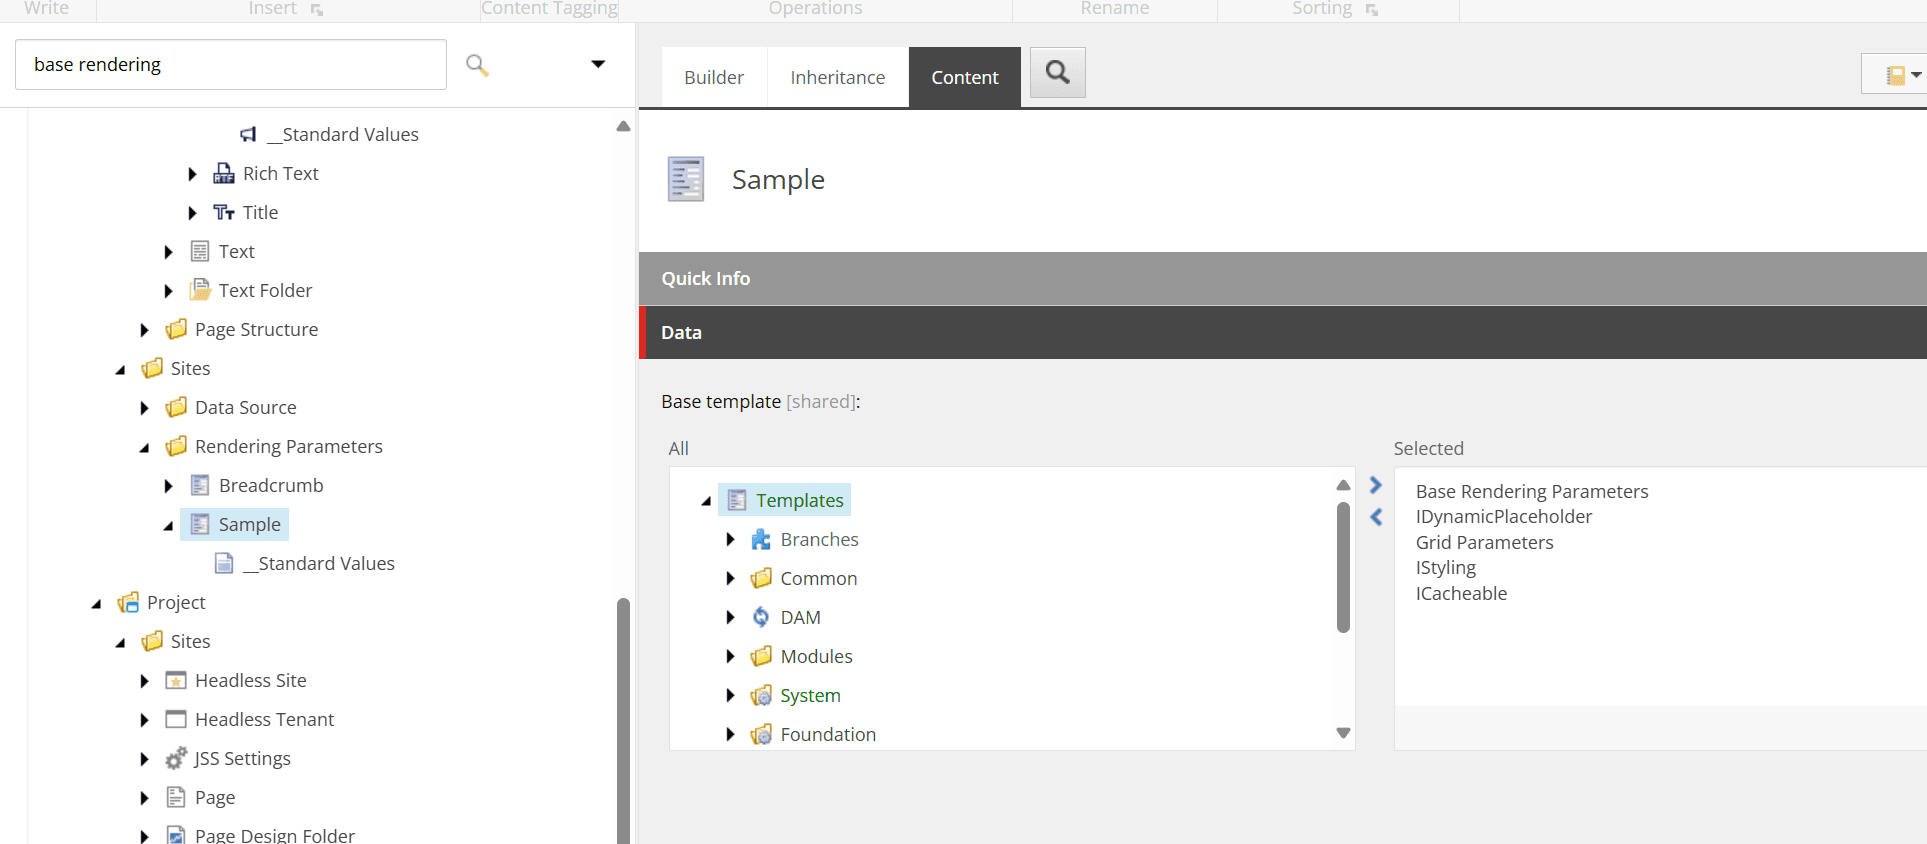Click right arrow to add base template
Viewport: 1927px width, 844px height.
1376,485
